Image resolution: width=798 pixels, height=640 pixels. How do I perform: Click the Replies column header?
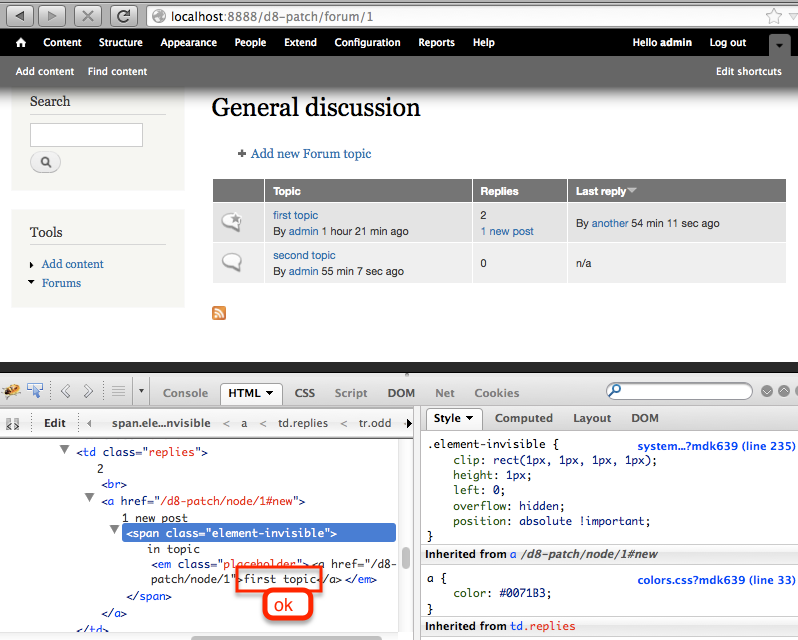pyautogui.click(x=499, y=191)
